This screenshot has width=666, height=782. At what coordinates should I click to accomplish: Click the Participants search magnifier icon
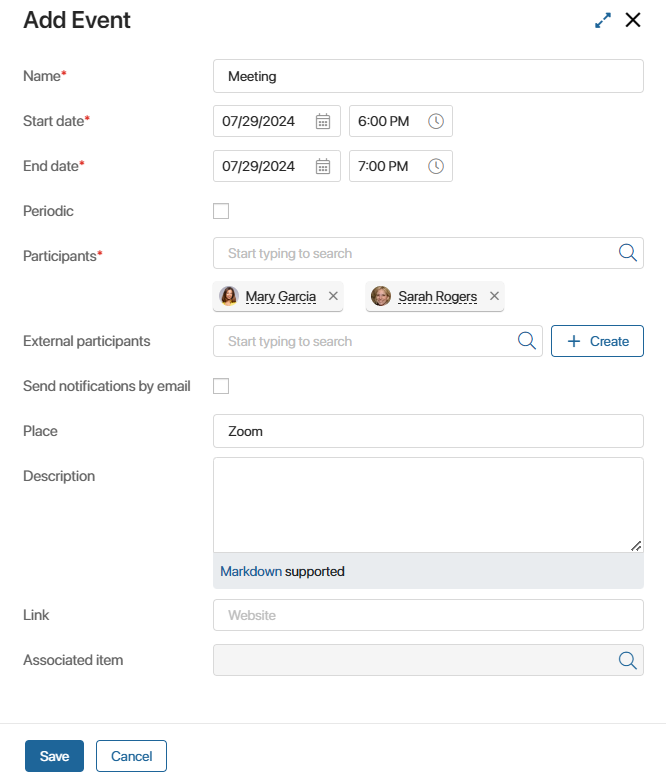(628, 253)
